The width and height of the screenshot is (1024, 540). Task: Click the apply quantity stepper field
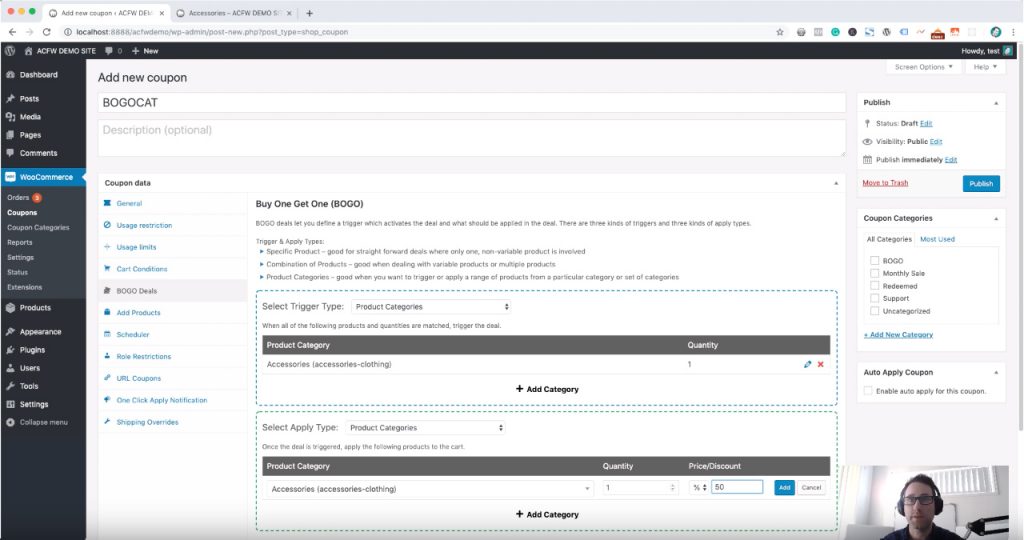(639, 488)
